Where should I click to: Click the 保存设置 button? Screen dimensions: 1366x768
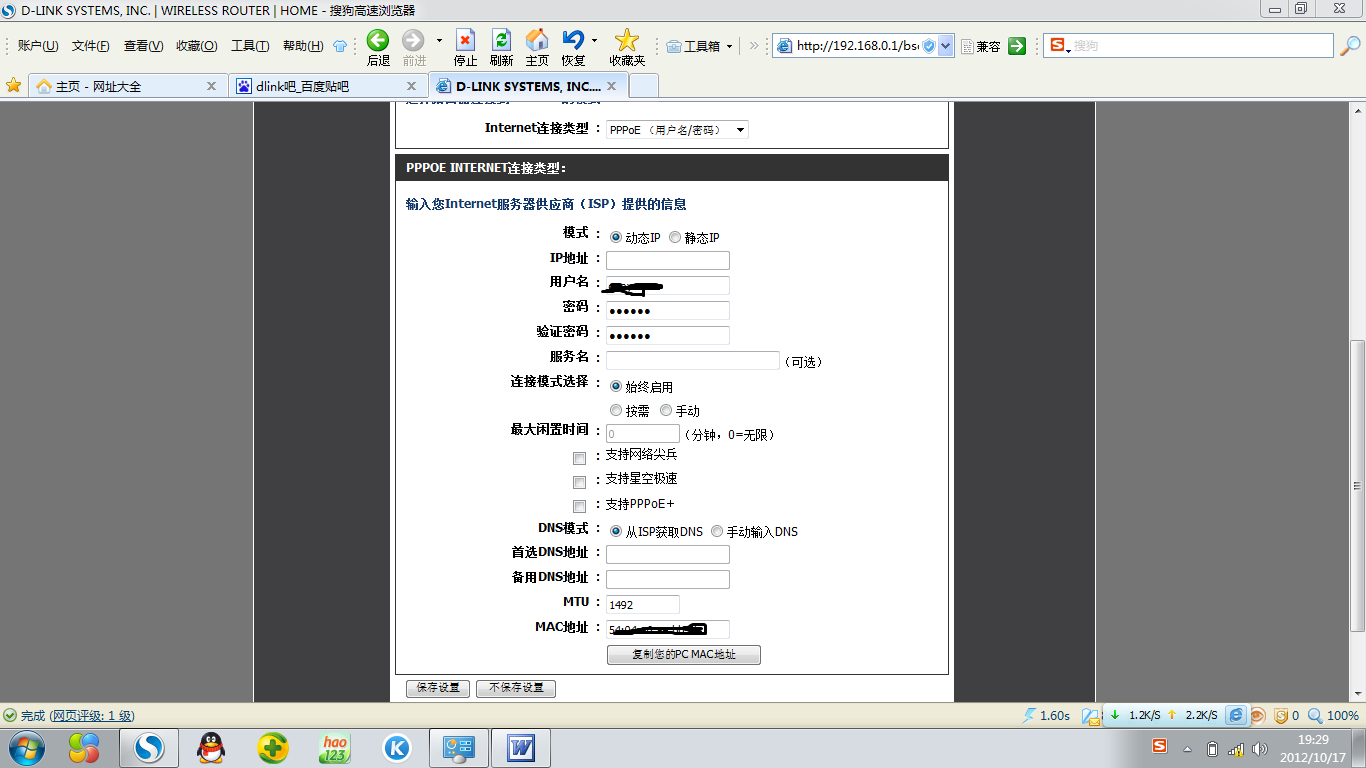point(438,688)
